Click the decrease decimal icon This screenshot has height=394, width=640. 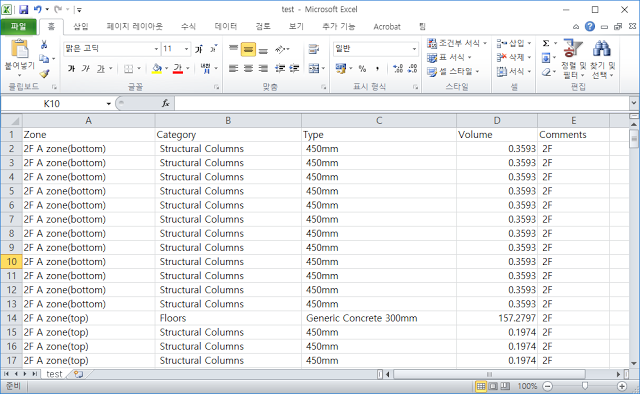point(413,69)
